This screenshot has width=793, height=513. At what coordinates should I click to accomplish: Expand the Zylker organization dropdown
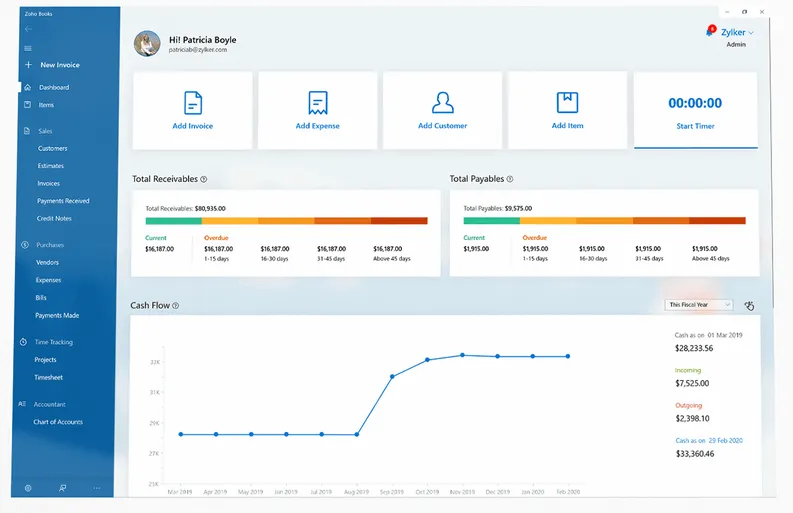[737, 32]
